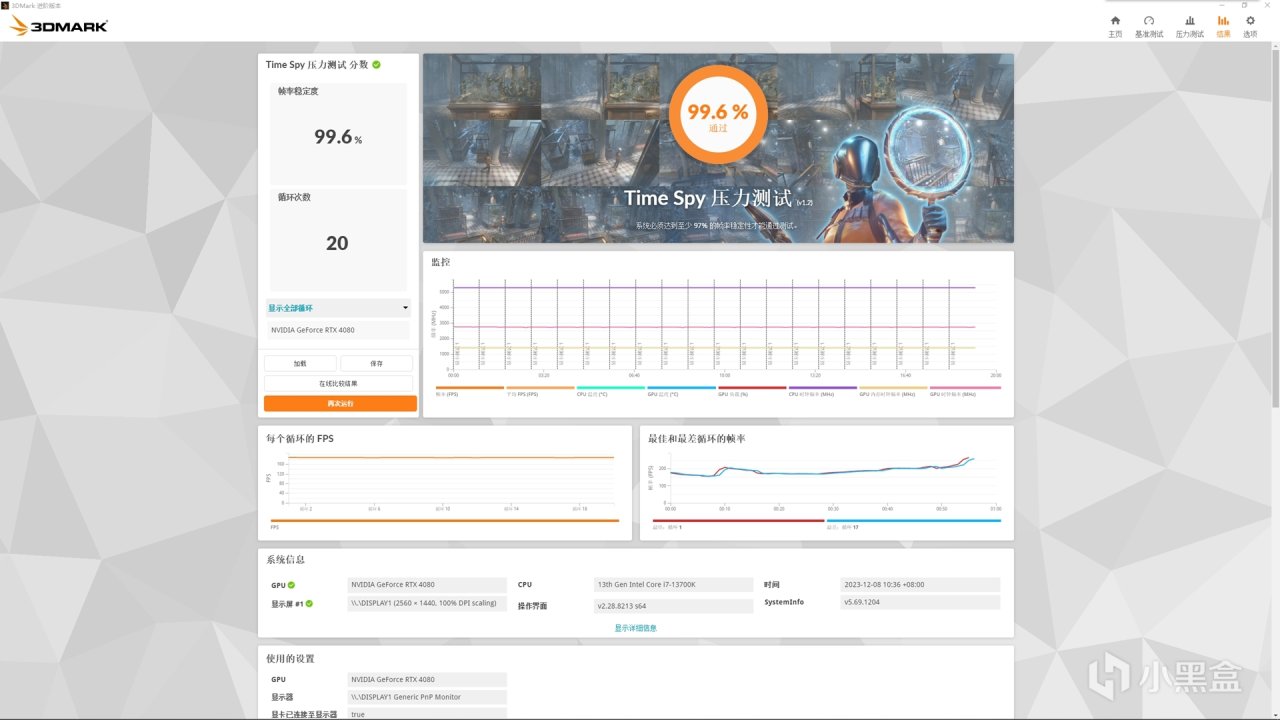Toggle the 帧率 (FPS) orange legend swatch
This screenshot has height=720, width=1280.
[470, 388]
